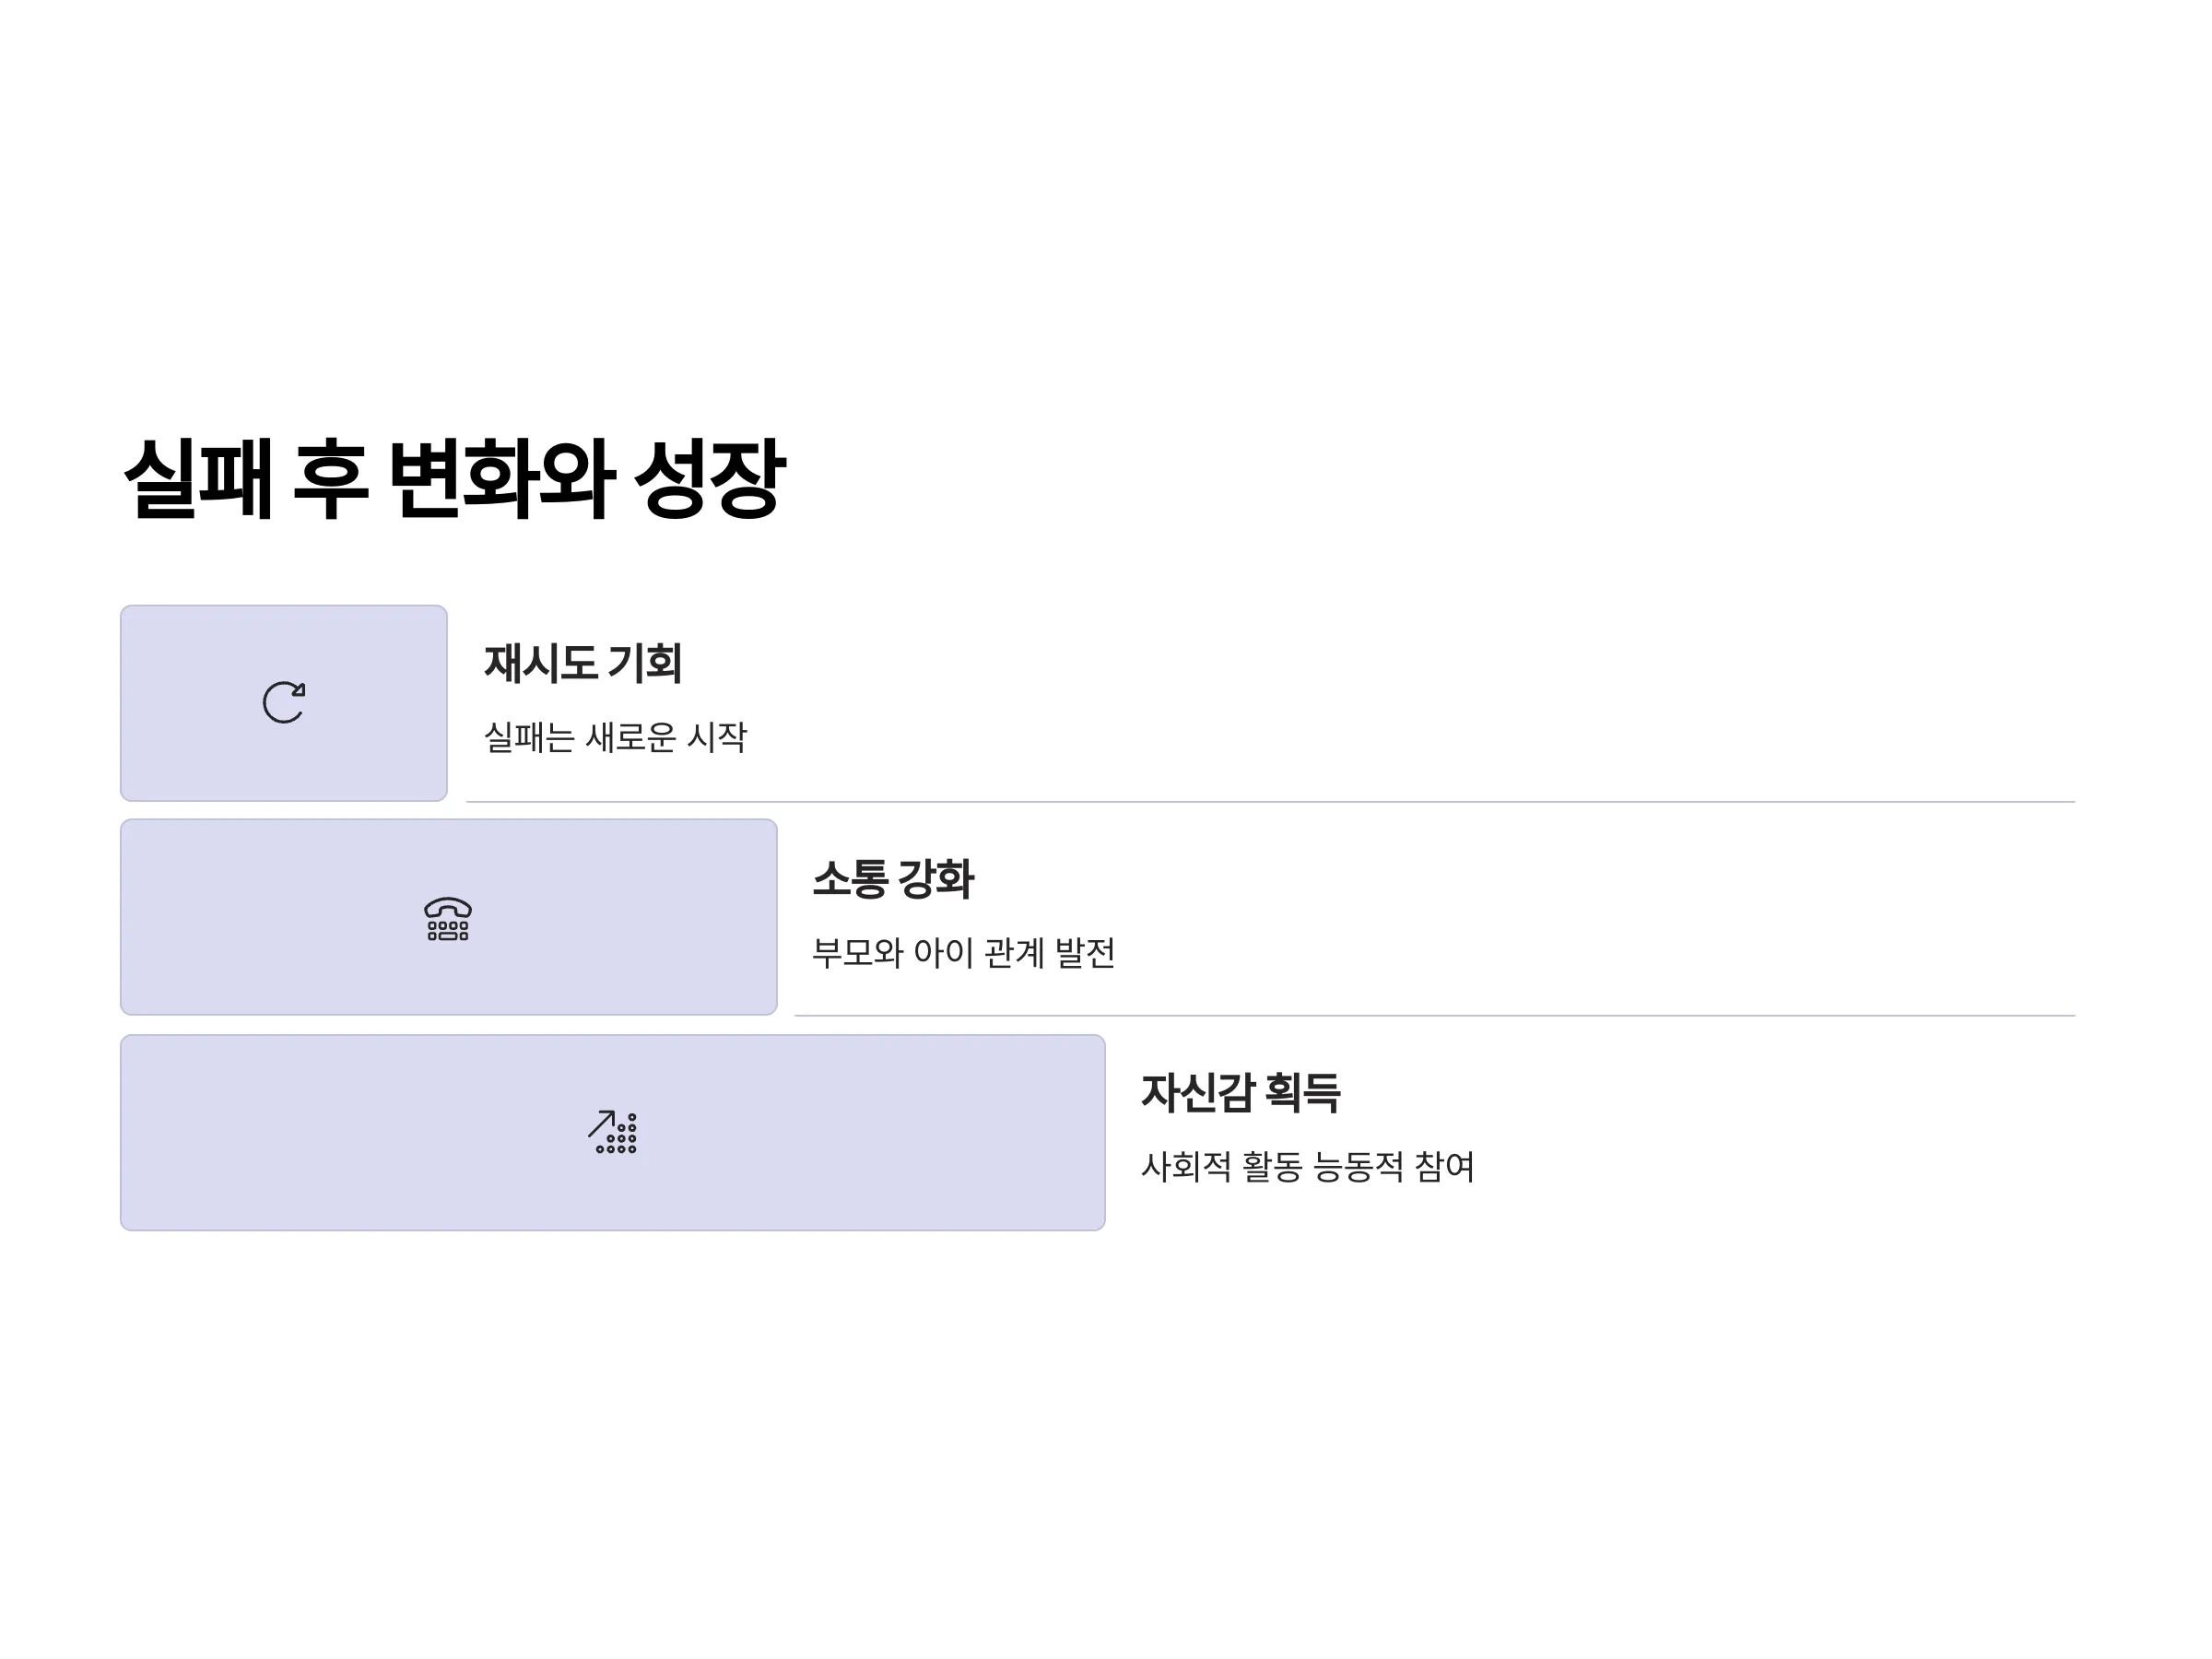
Task: Select the 자신감 획득 heading
Action: [x=1240, y=1092]
